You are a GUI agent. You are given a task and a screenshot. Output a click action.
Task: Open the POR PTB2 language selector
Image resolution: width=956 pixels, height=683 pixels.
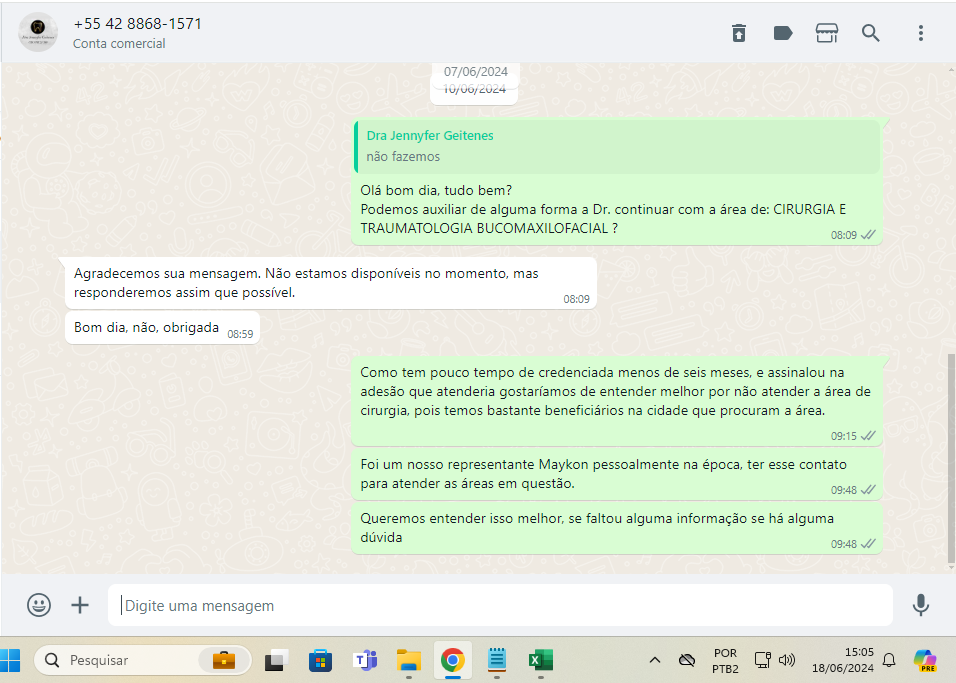coord(725,660)
